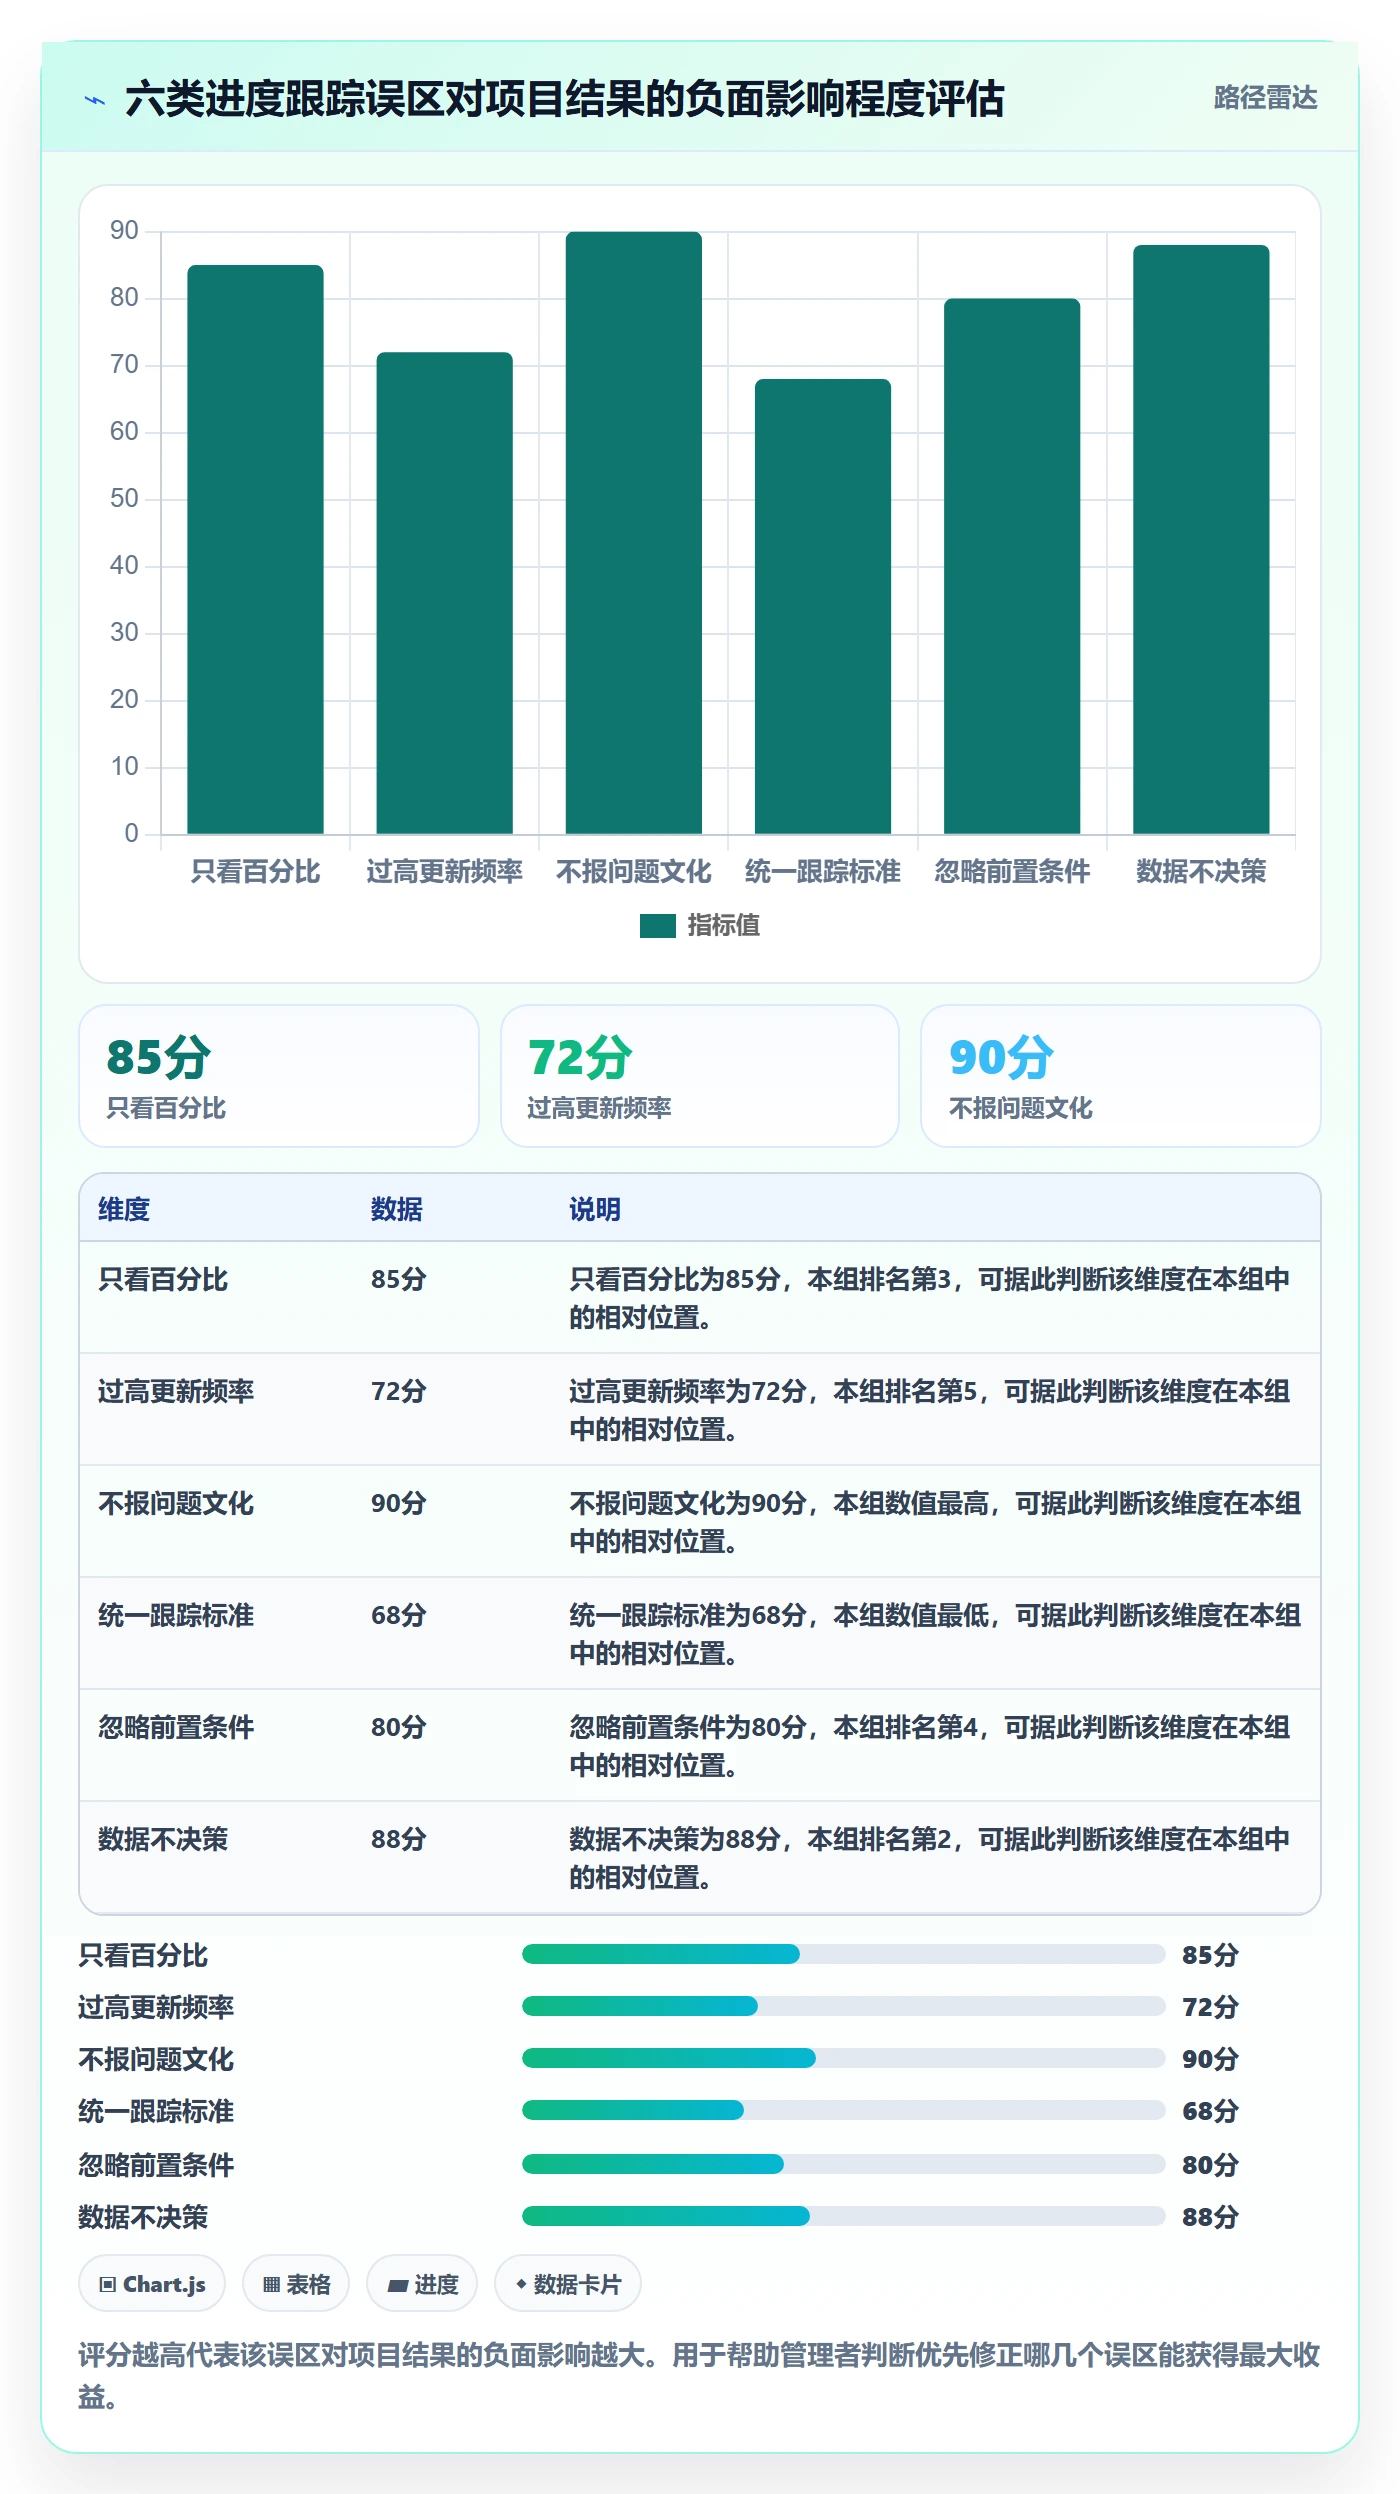The width and height of the screenshot is (1400, 2494).
Task: Select the 数据卡片 tag chip
Action: 568,2284
